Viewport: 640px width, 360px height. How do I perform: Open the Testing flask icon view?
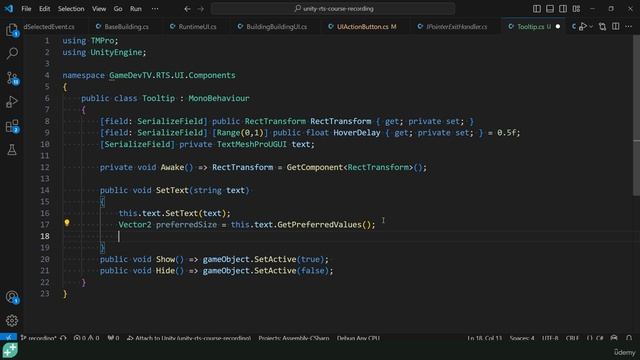[x=12, y=150]
